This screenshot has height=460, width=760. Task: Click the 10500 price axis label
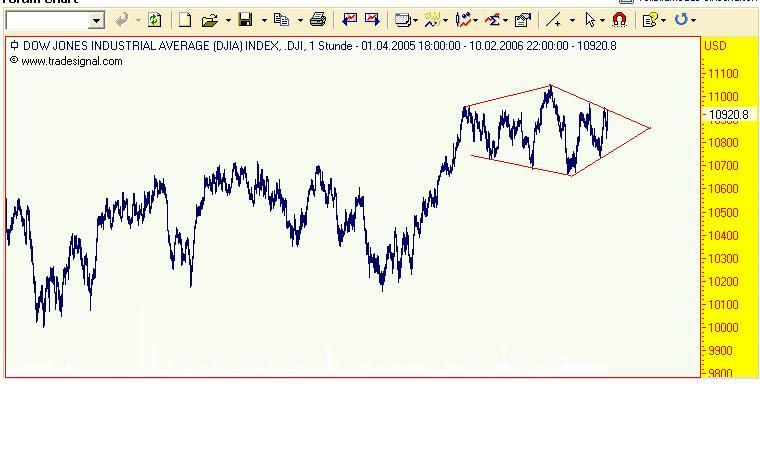coord(723,213)
